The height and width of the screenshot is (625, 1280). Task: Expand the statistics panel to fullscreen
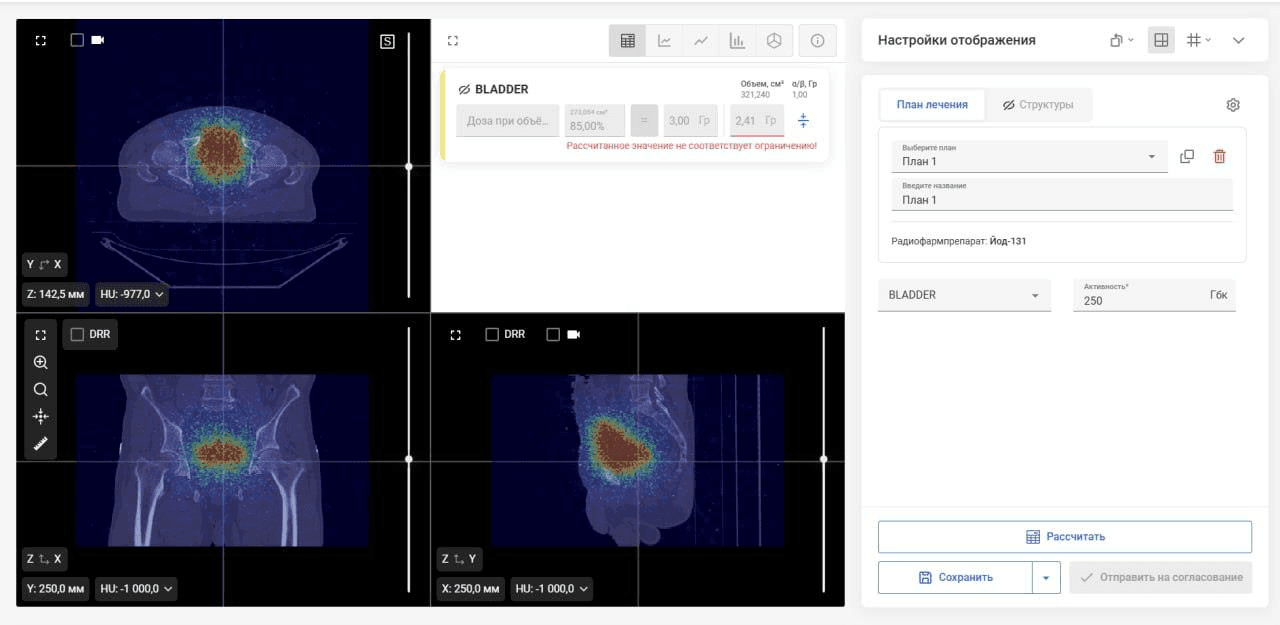click(x=453, y=41)
